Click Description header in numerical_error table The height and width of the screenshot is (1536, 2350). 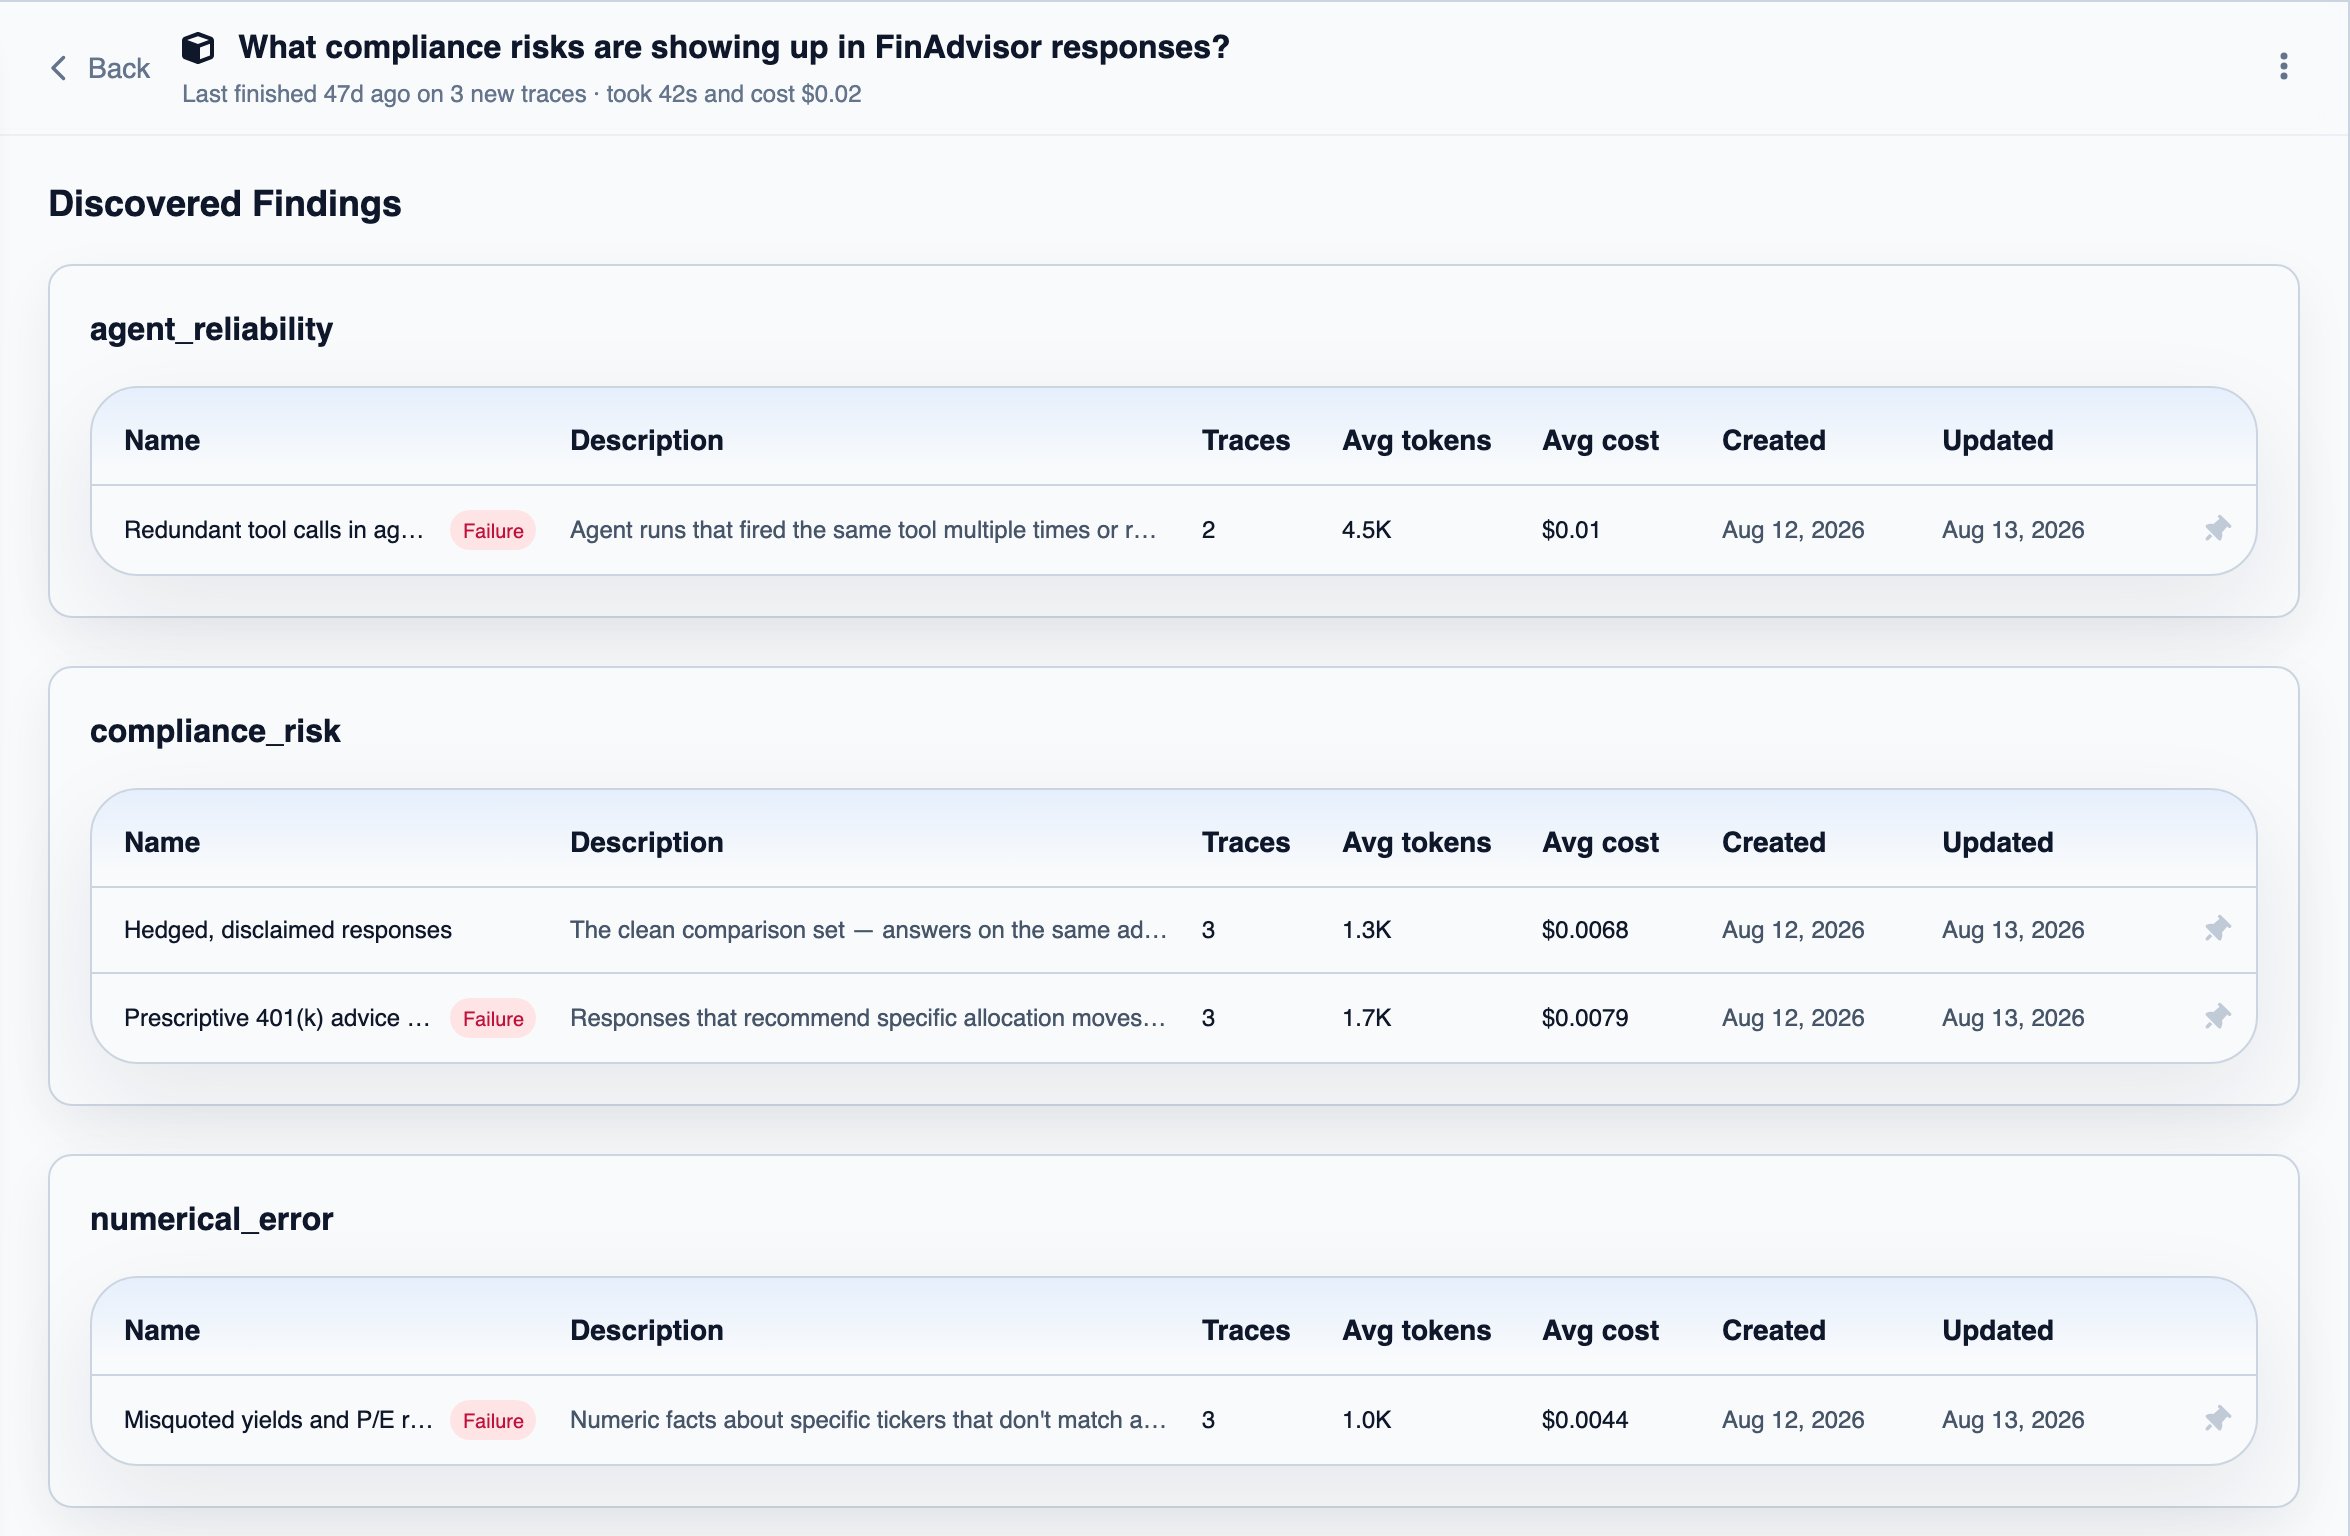646,1330
